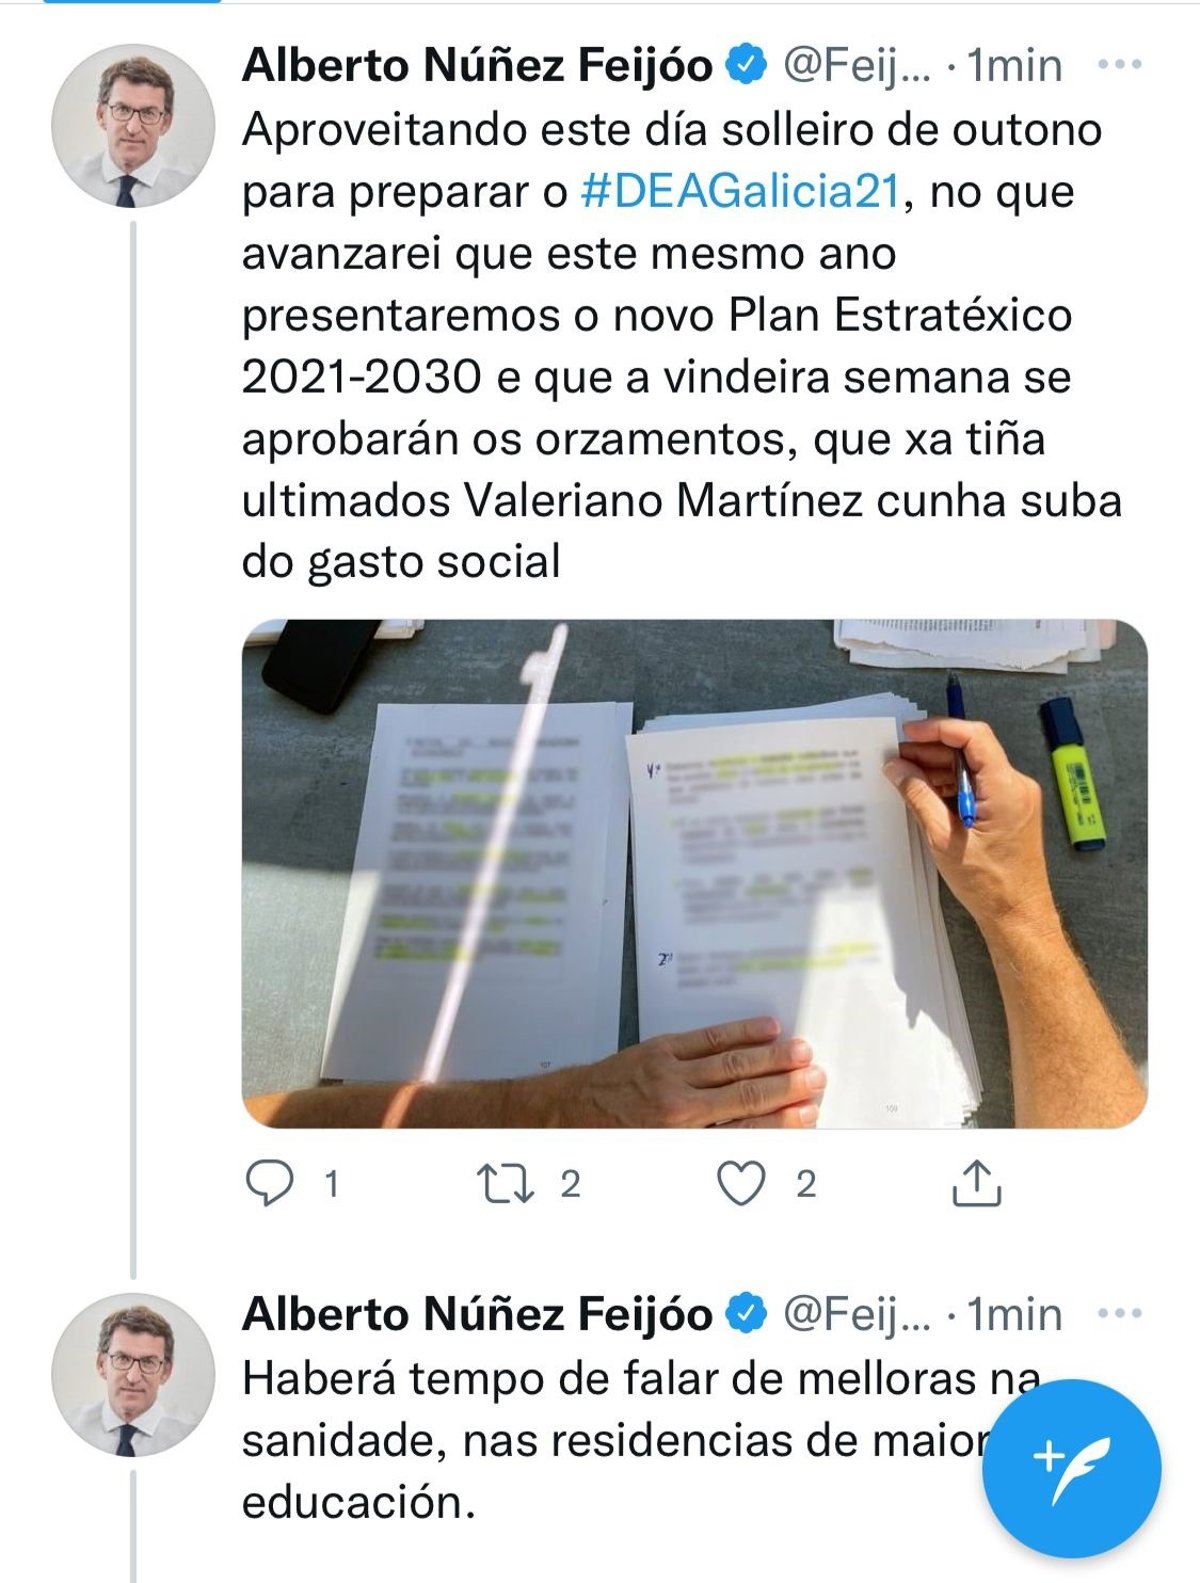Image resolution: width=1200 pixels, height=1583 pixels.
Task: Compose a new tweet
Action: [x=1071, y=1468]
